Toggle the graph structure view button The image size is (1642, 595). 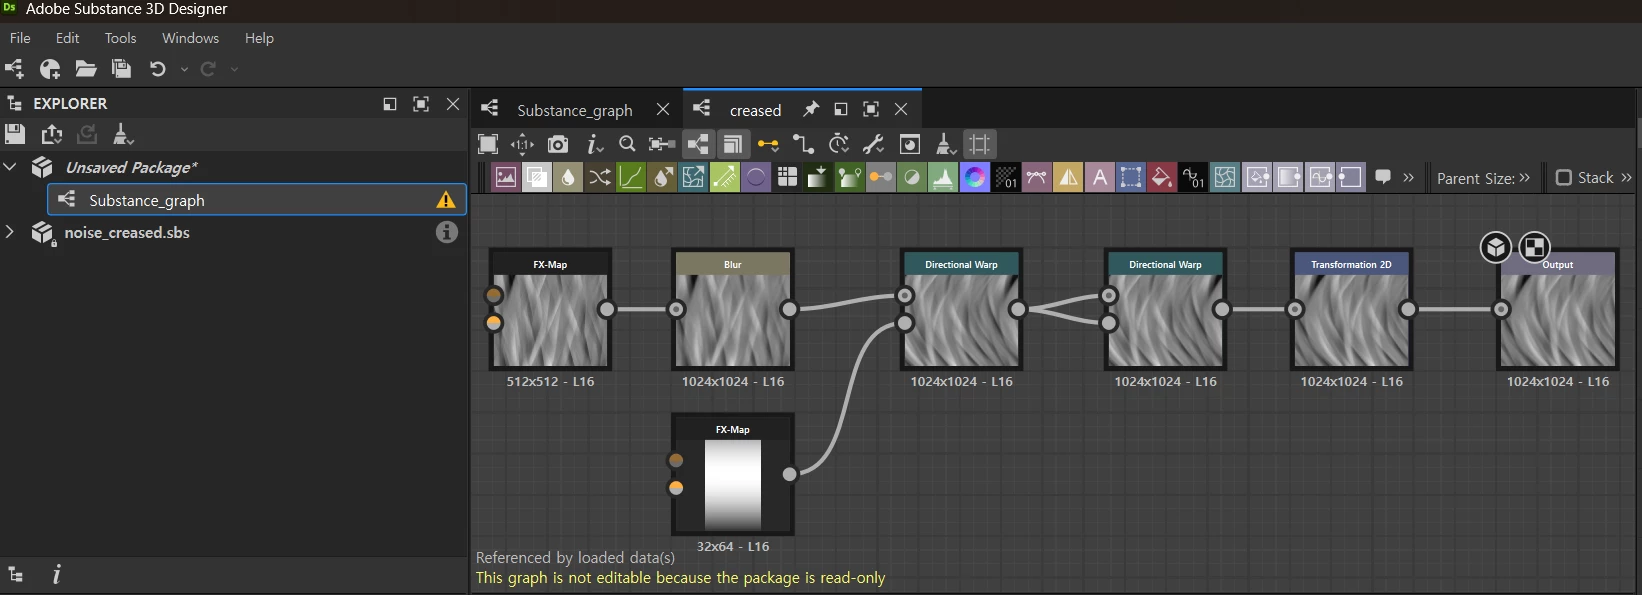click(698, 144)
